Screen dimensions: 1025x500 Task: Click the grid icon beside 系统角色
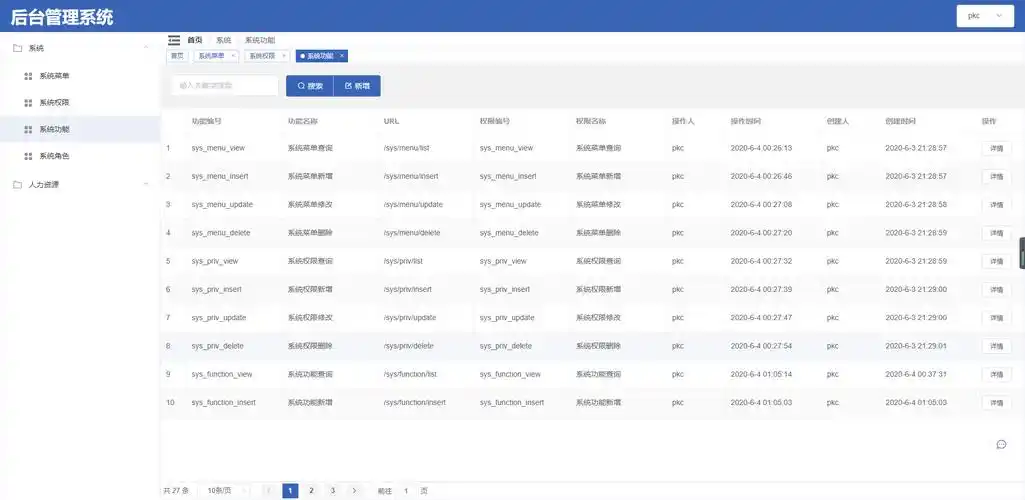(x=28, y=156)
